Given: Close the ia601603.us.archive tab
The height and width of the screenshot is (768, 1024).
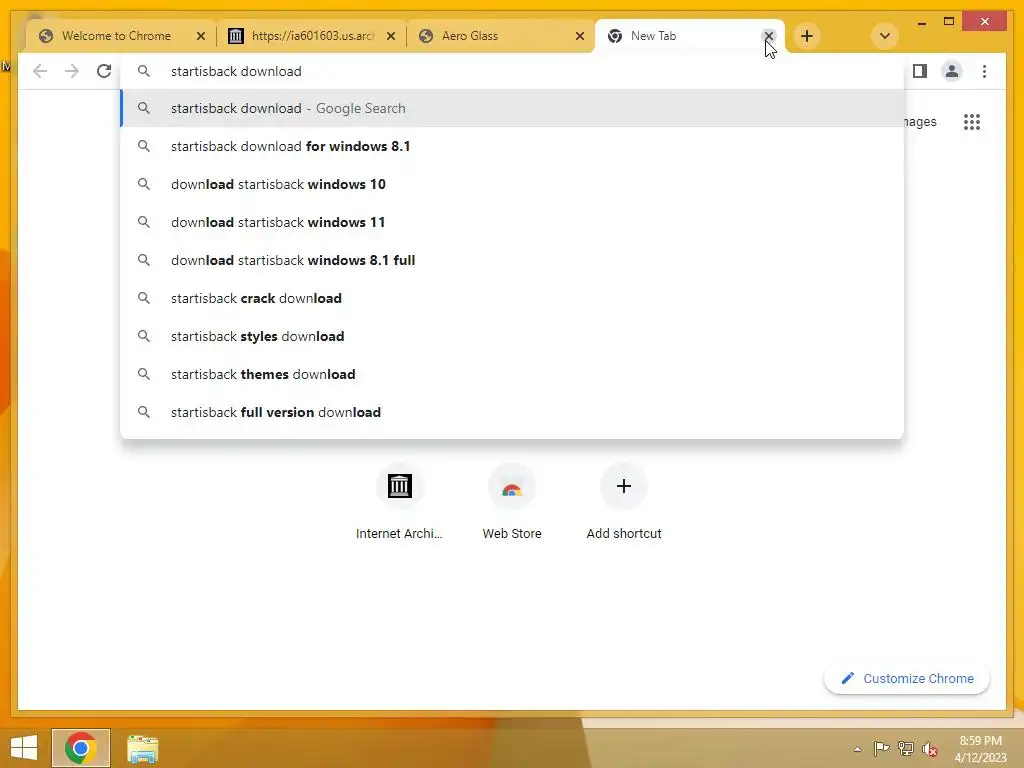Looking at the screenshot, I should [391, 37].
